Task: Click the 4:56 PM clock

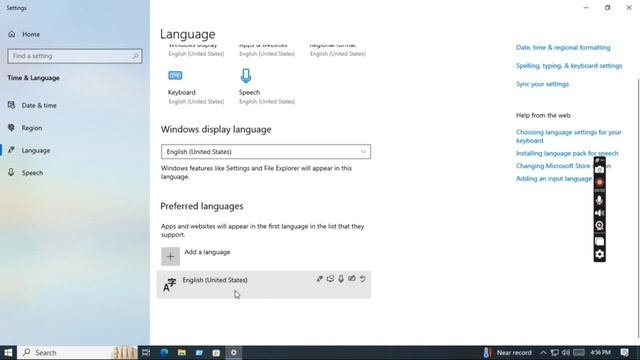Action: pos(600,353)
